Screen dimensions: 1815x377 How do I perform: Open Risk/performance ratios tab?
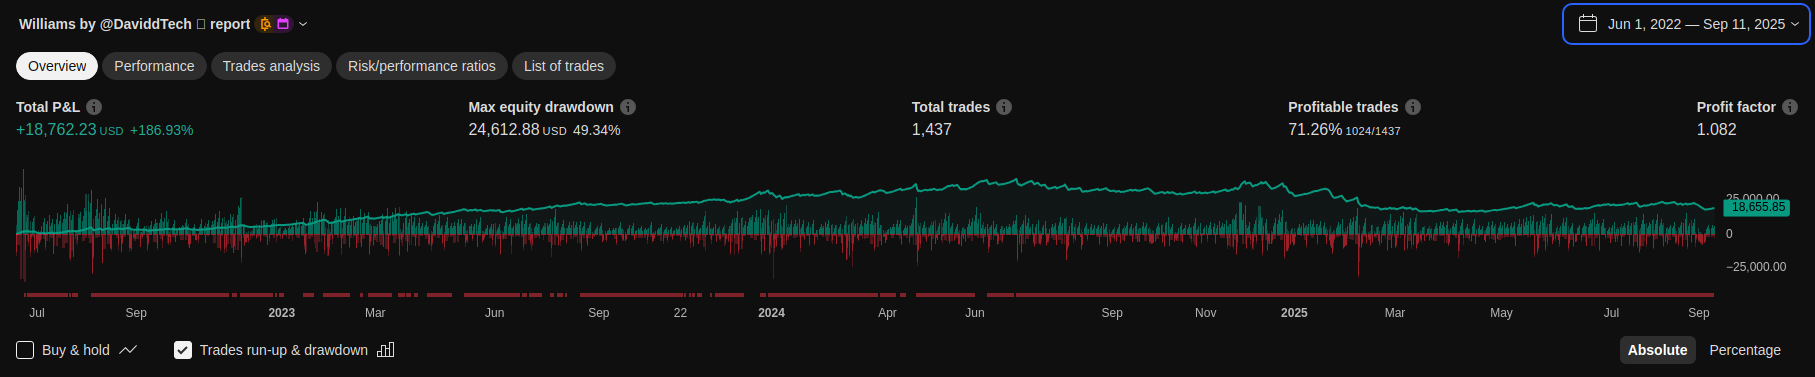pos(422,66)
